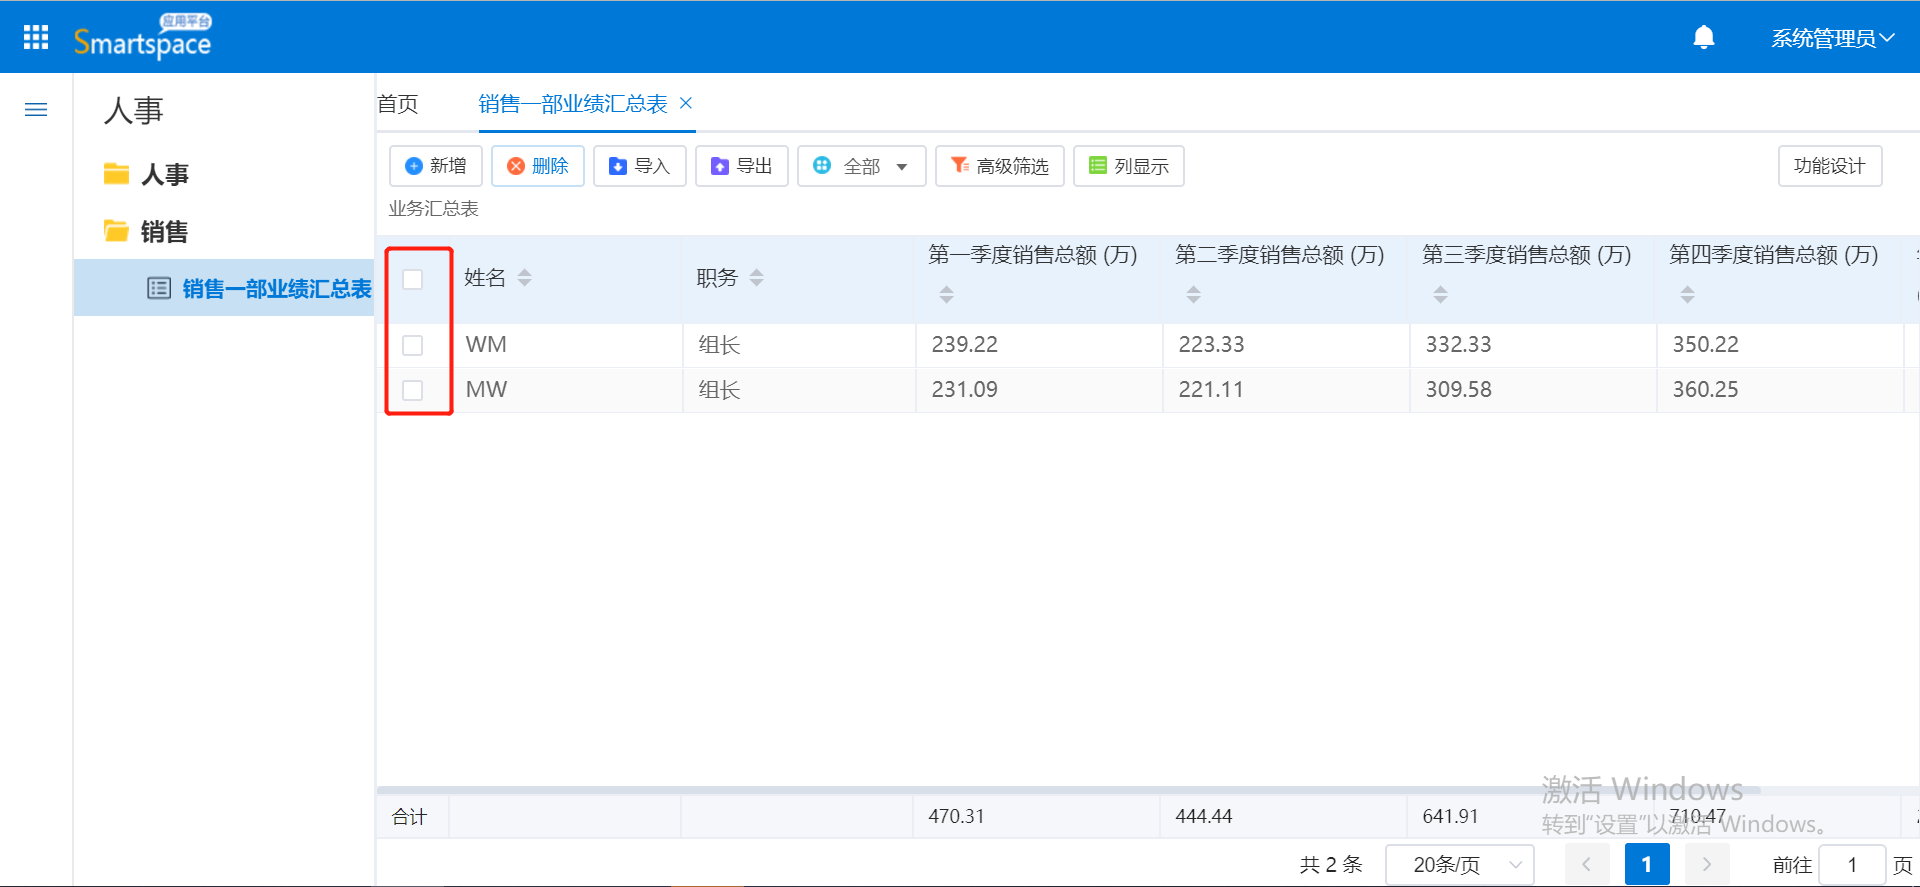Open 功能设计 button
This screenshot has width=1920, height=887.
[1830, 166]
